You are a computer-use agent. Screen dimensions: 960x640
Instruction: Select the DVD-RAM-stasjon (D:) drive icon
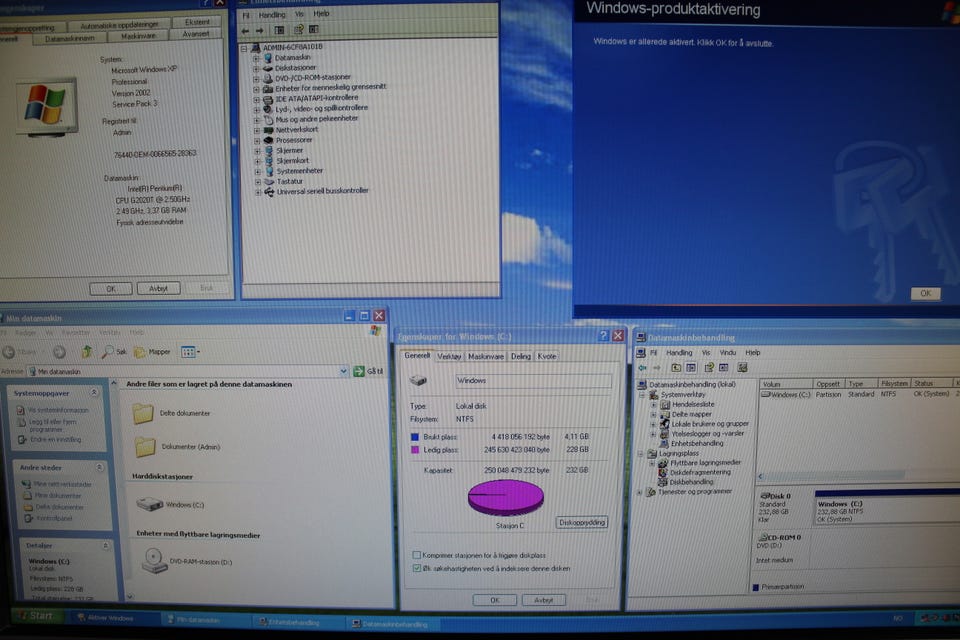coord(154,560)
